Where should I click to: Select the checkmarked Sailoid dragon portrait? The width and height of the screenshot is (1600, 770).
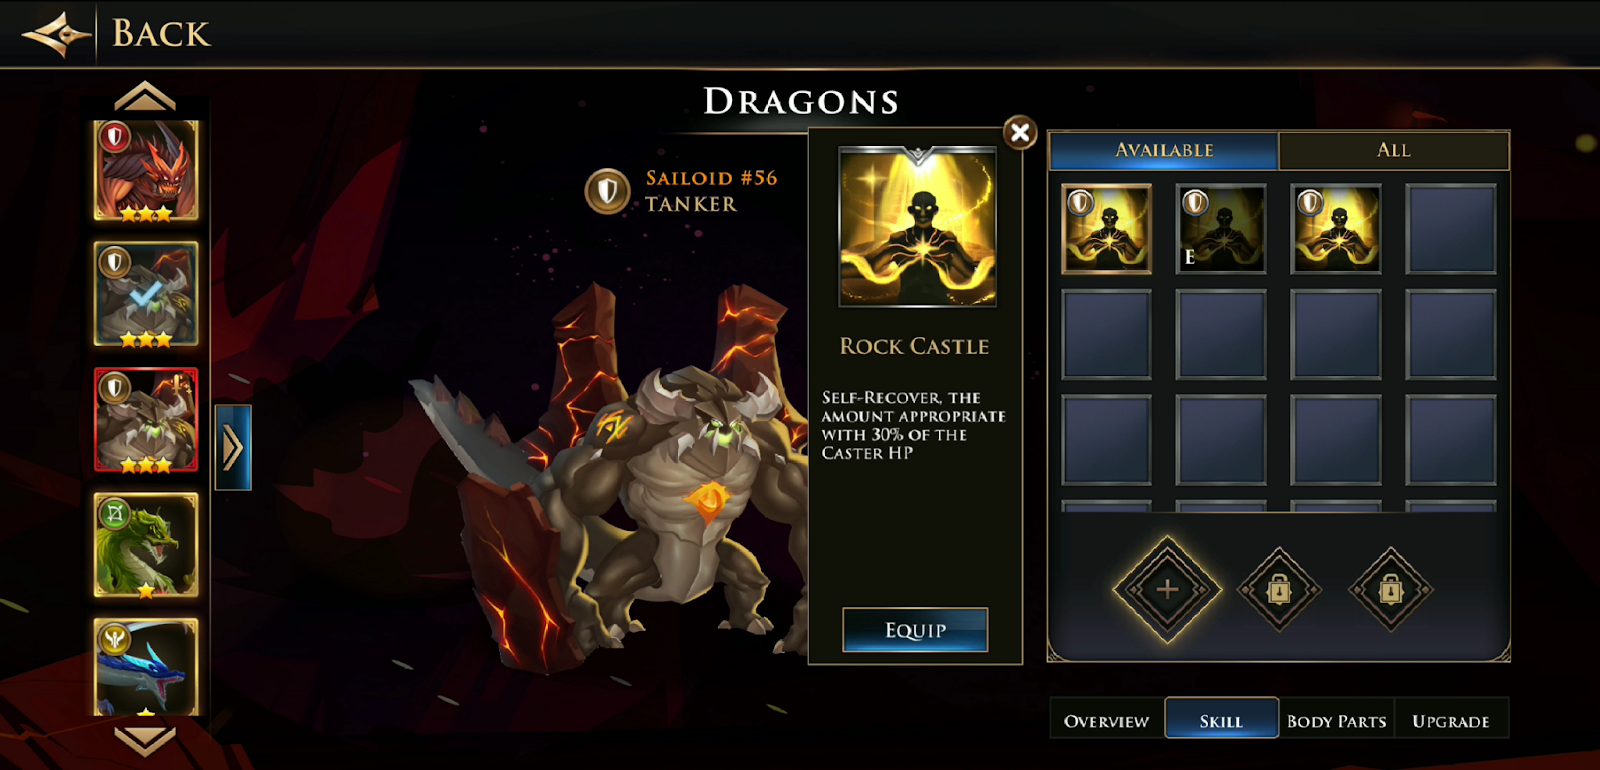point(146,294)
